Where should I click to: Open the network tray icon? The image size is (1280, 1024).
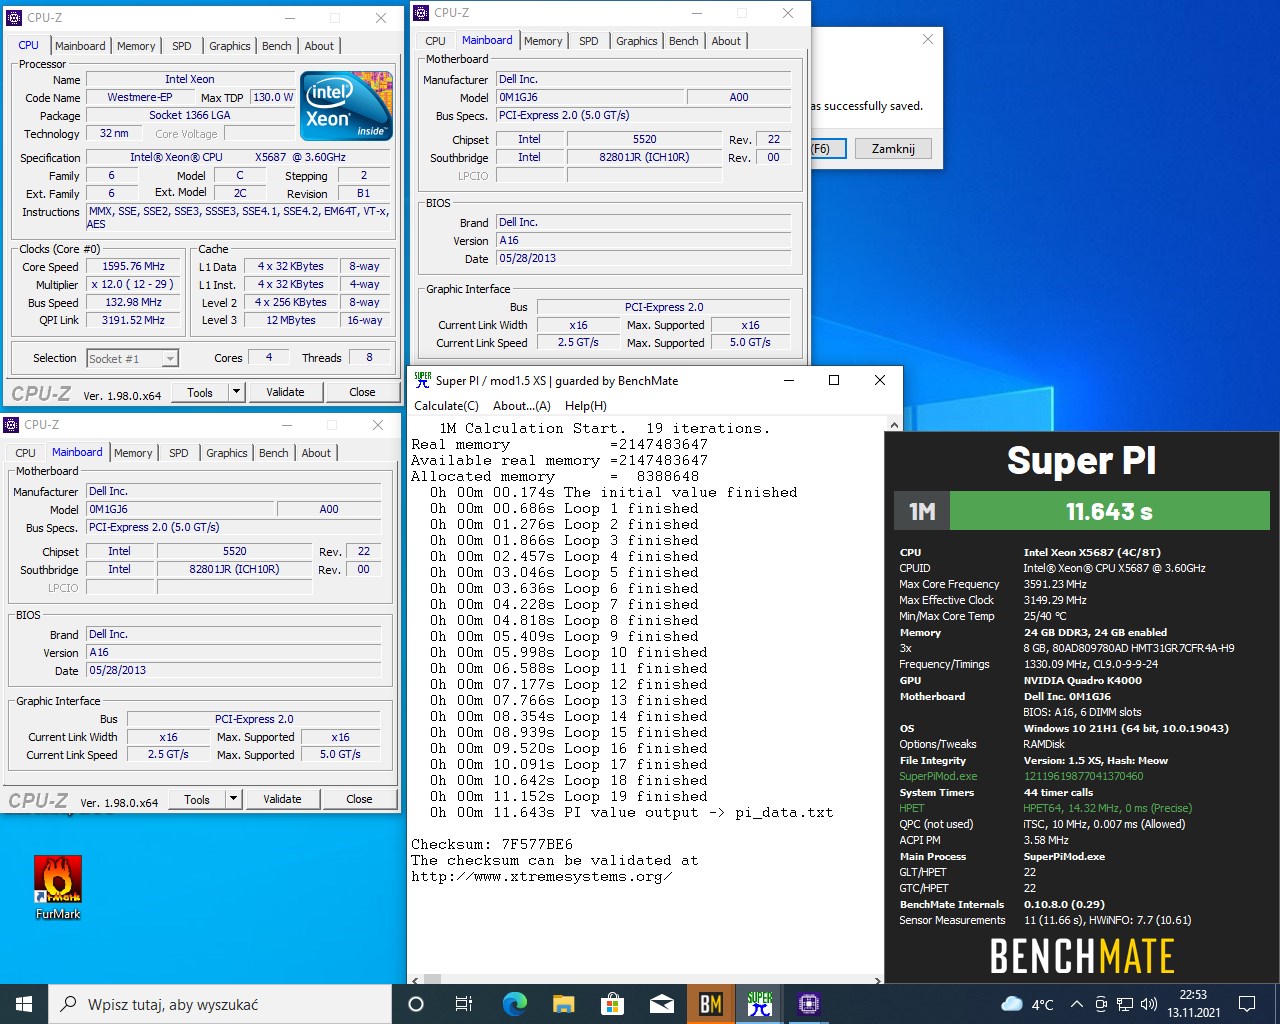[x=1125, y=1004]
